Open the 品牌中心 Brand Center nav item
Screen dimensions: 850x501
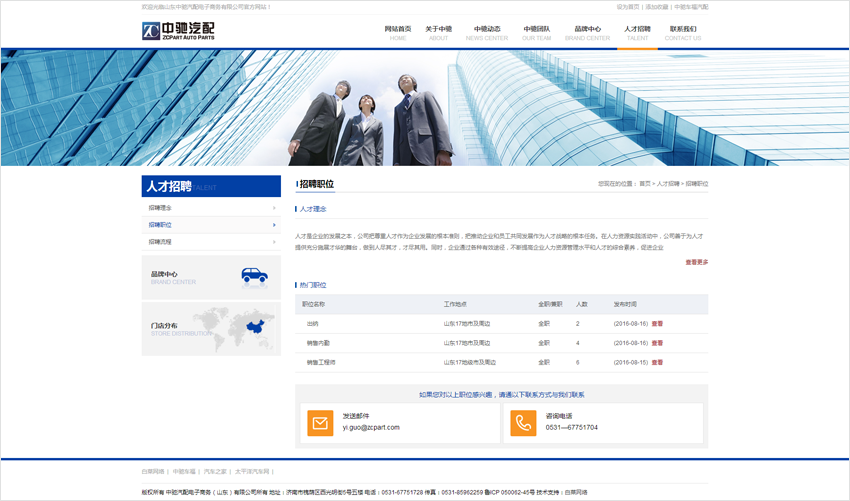[x=587, y=33]
